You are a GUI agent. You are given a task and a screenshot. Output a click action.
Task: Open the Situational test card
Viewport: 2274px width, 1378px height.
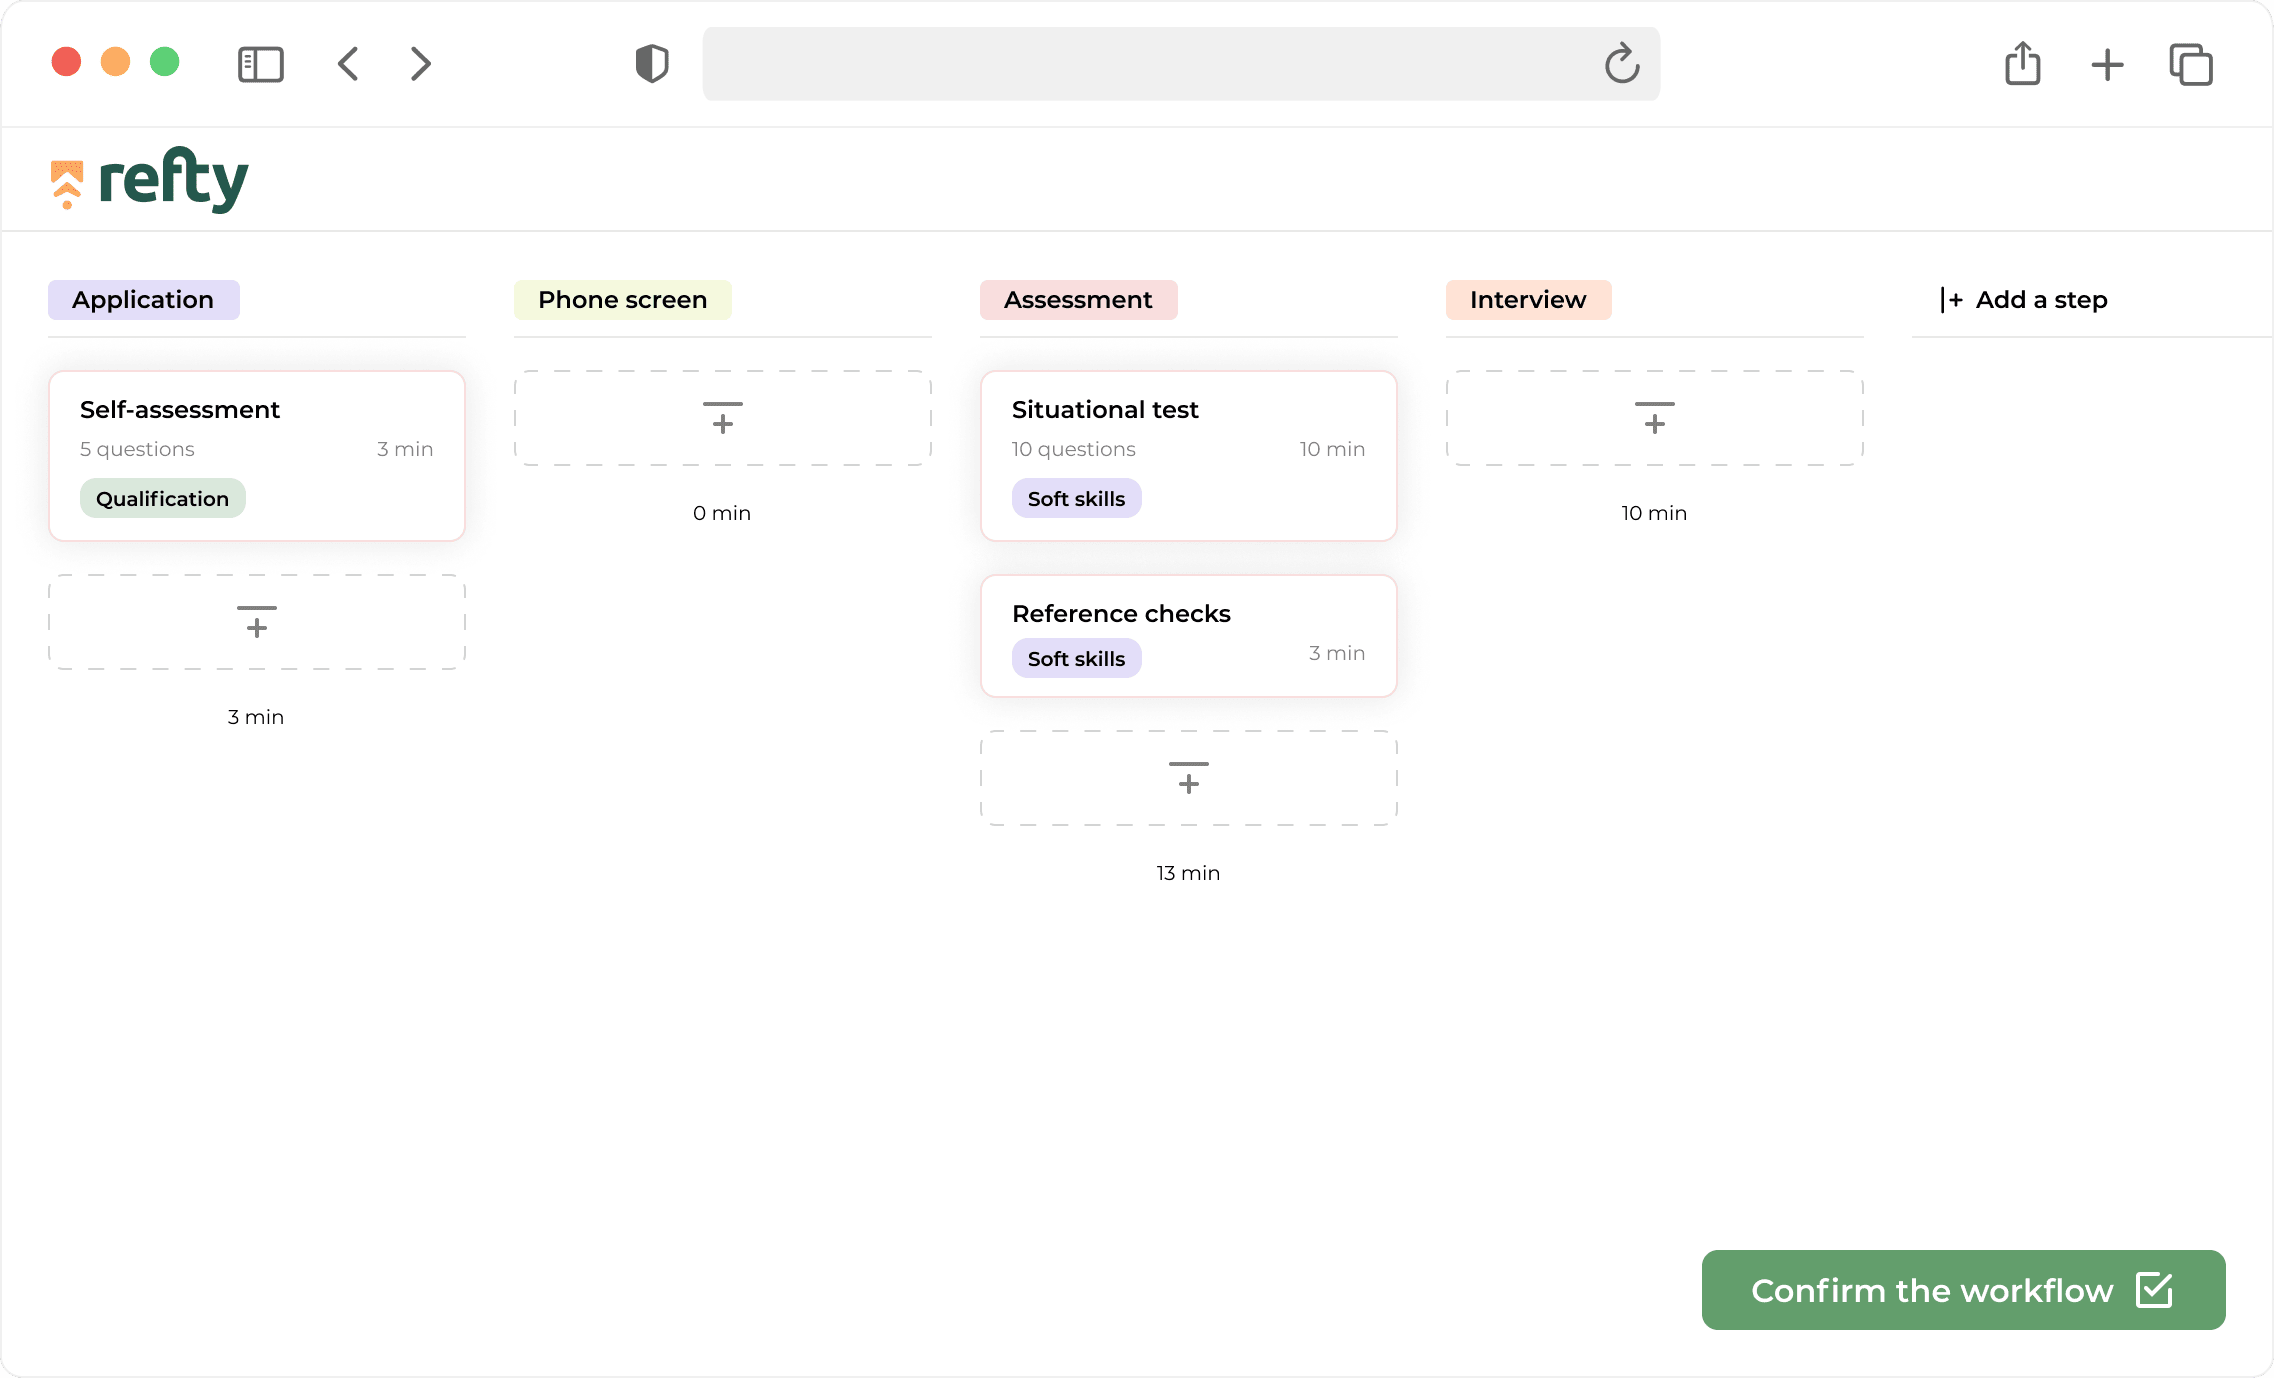[1189, 456]
